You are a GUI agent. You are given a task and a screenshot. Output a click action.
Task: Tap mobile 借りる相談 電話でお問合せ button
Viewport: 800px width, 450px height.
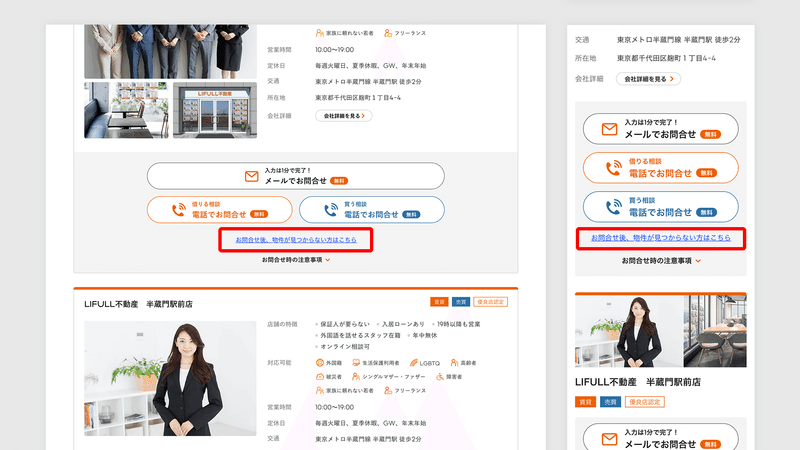point(661,168)
